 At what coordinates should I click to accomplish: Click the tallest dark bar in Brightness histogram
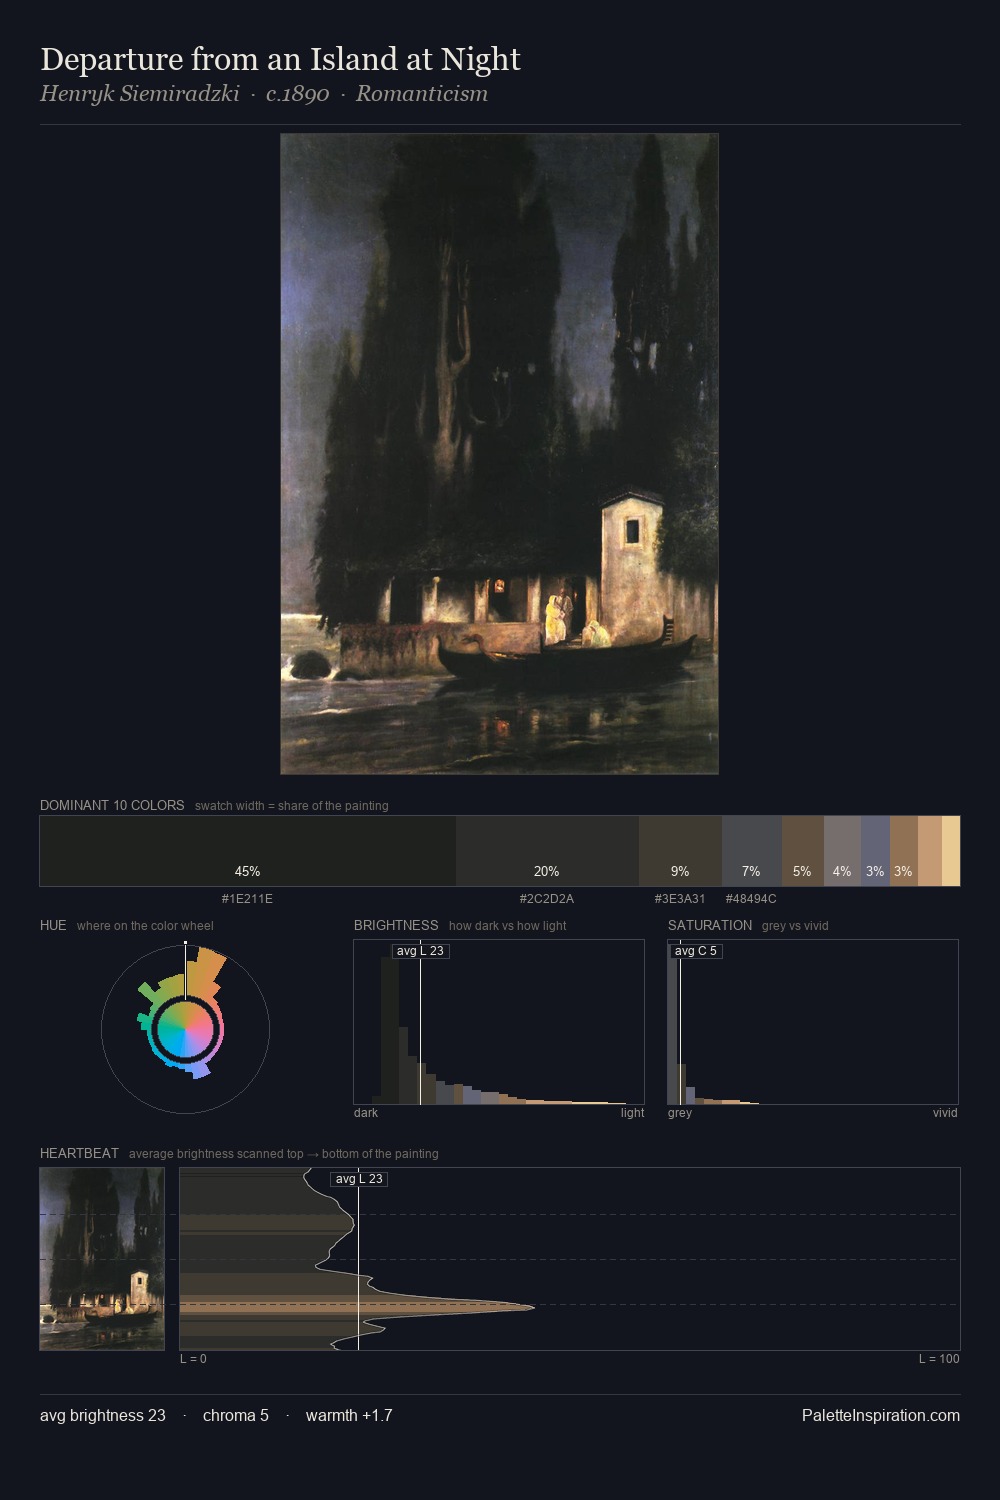tap(390, 1031)
